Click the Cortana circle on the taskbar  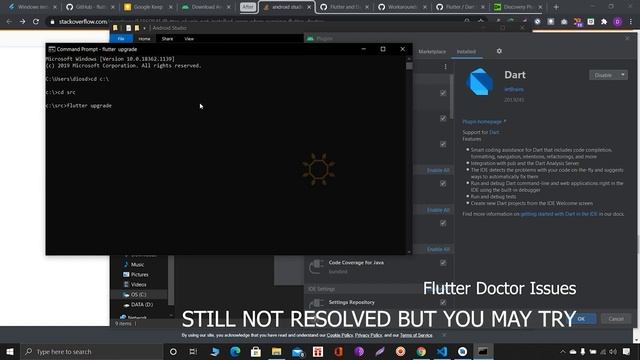point(173,351)
